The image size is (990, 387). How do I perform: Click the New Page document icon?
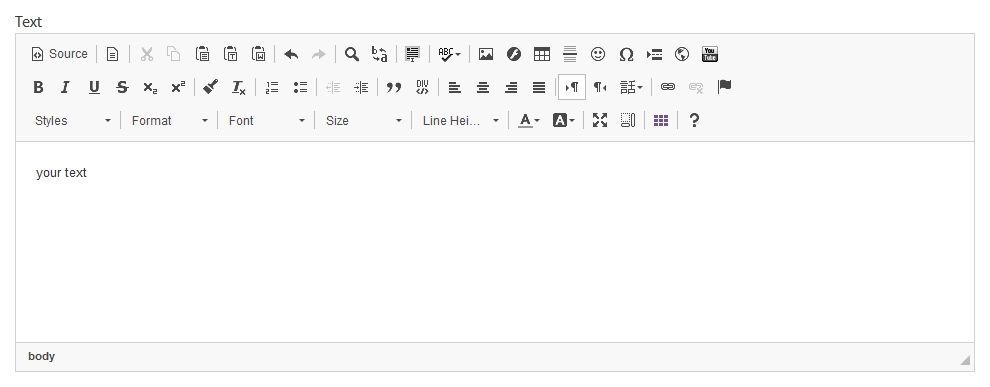pos(112,54)
